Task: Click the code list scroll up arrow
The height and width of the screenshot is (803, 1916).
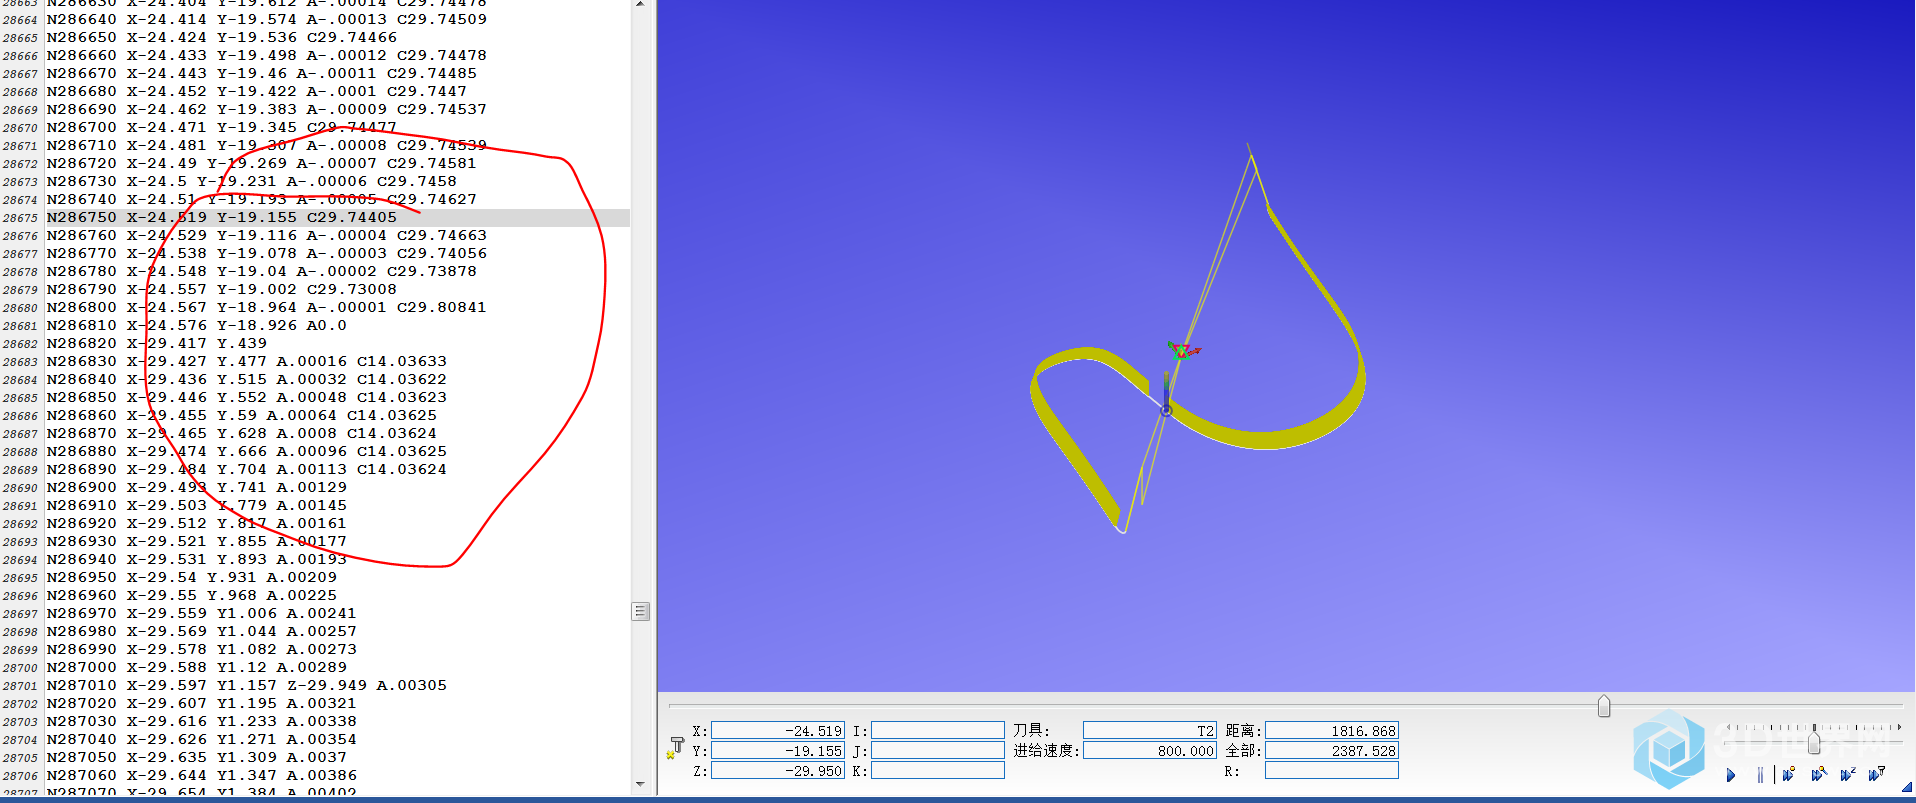Action: [640, 5]
